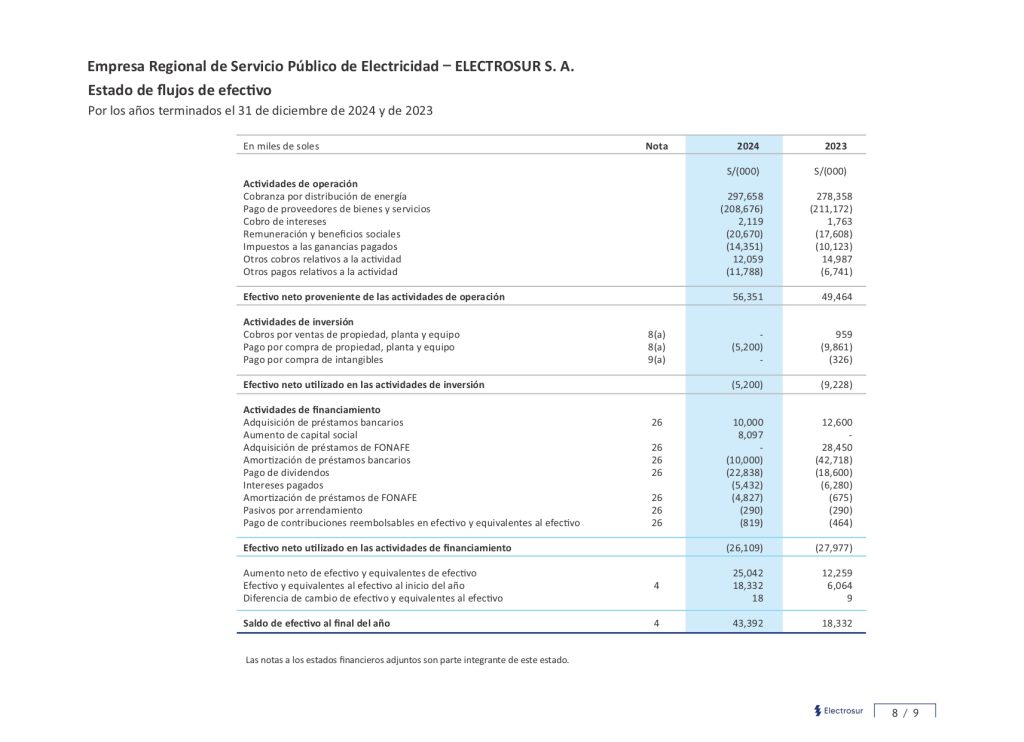The width and height of the screenshot is (1024, 742).
Task: Click the page indicator showing 8 / 9
Action: (x=905, y=713)
